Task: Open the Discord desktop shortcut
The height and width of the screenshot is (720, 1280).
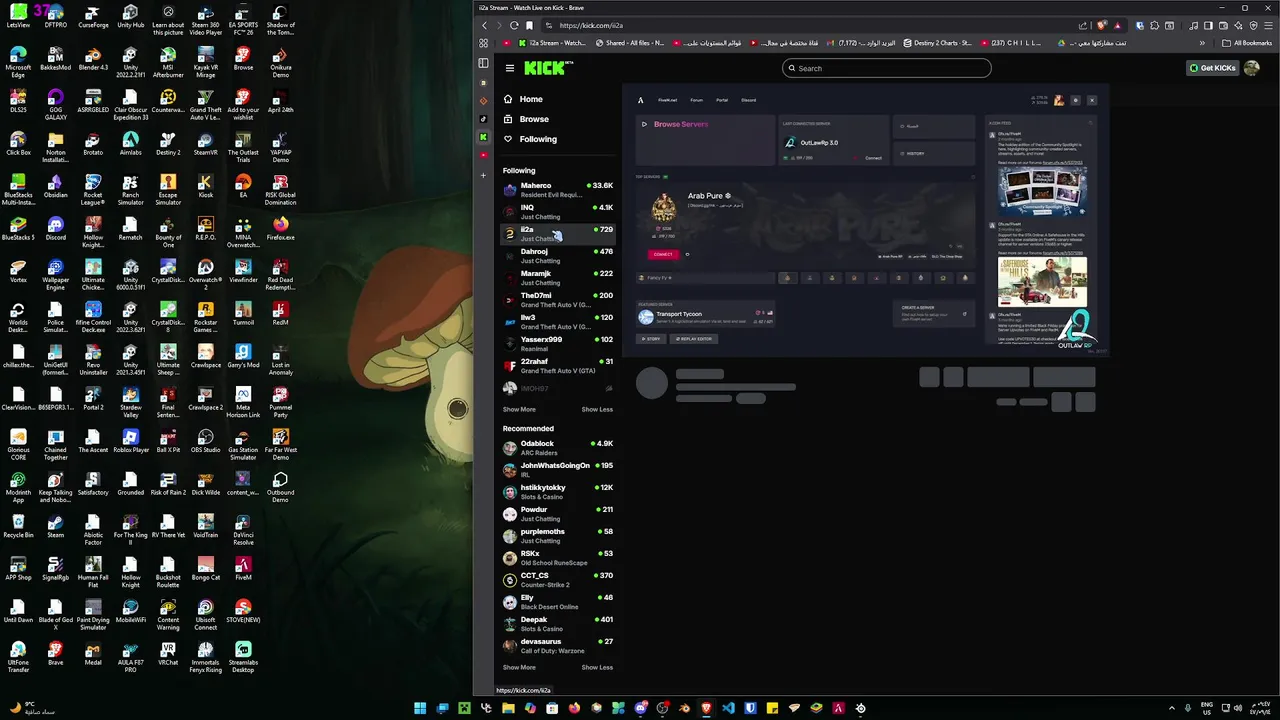Action: (55, 228)
